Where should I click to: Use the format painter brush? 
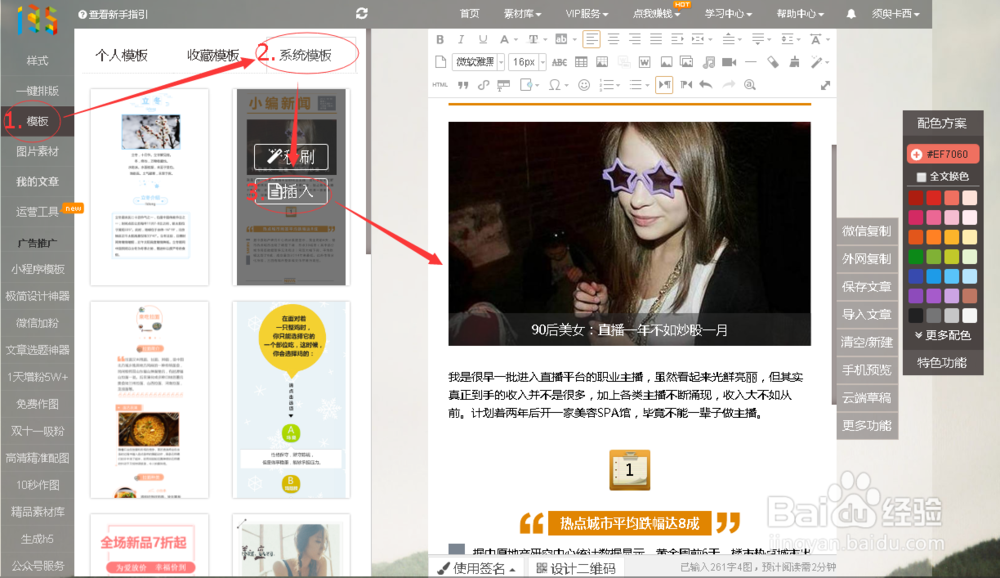[794, 62]
